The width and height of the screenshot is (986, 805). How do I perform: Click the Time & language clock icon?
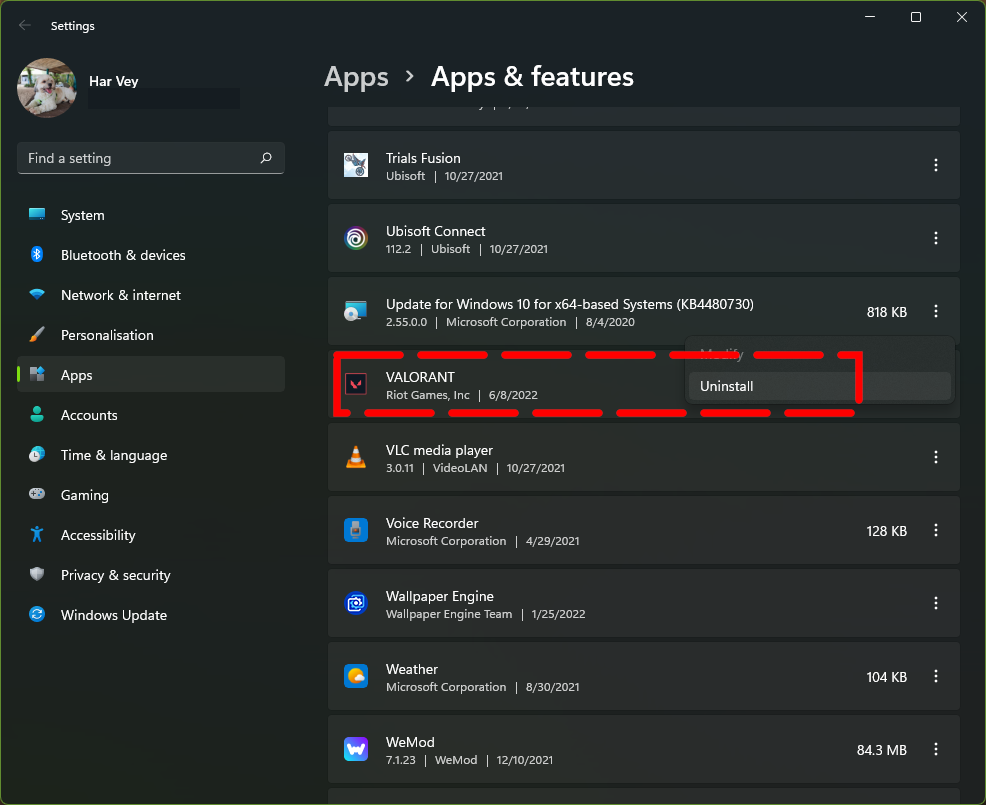tap(37, 454)
